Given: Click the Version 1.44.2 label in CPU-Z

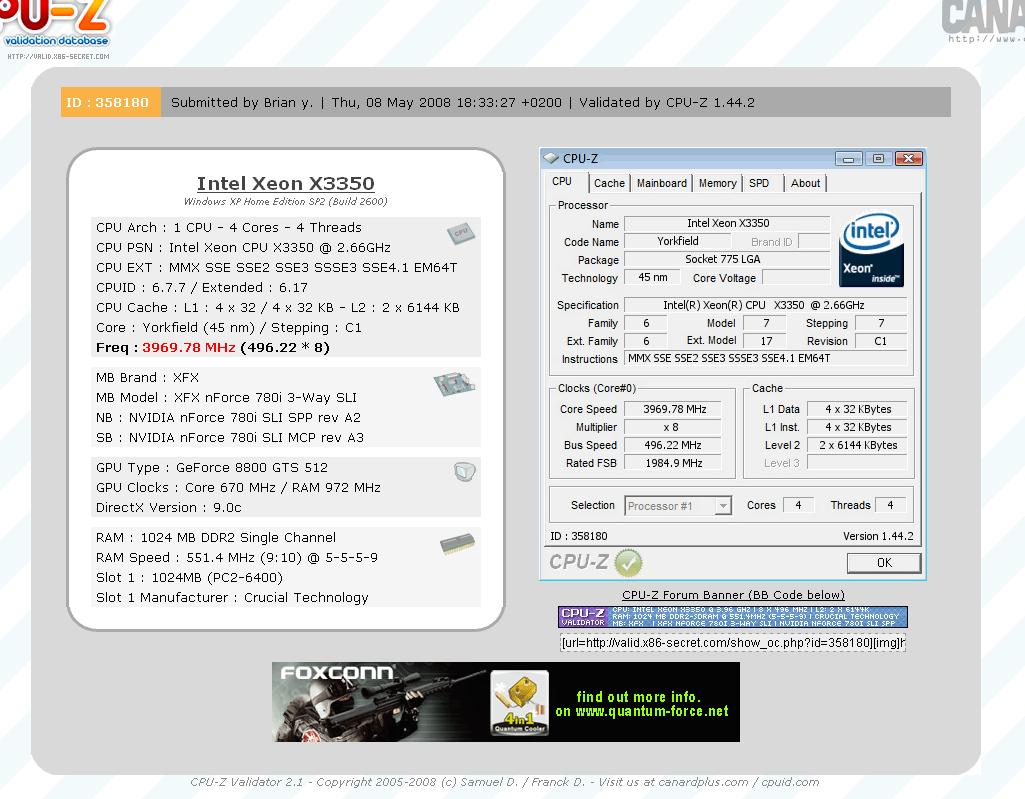Looking at the screenshot, I should (x=878, y=536).
